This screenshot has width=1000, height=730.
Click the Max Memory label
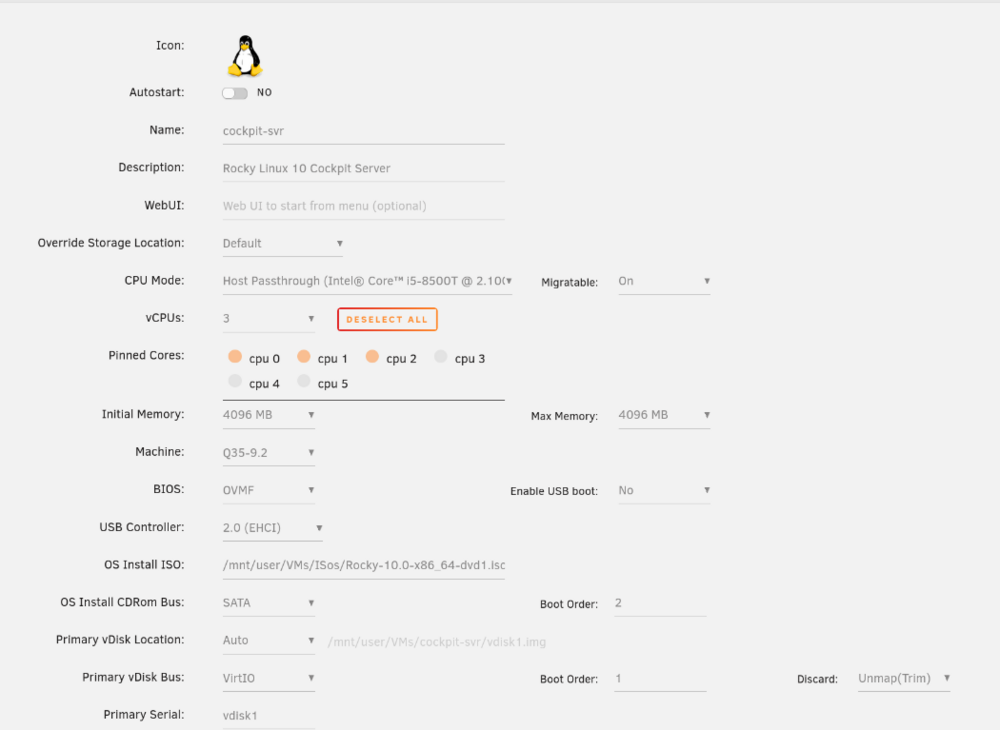coord(564,416)
